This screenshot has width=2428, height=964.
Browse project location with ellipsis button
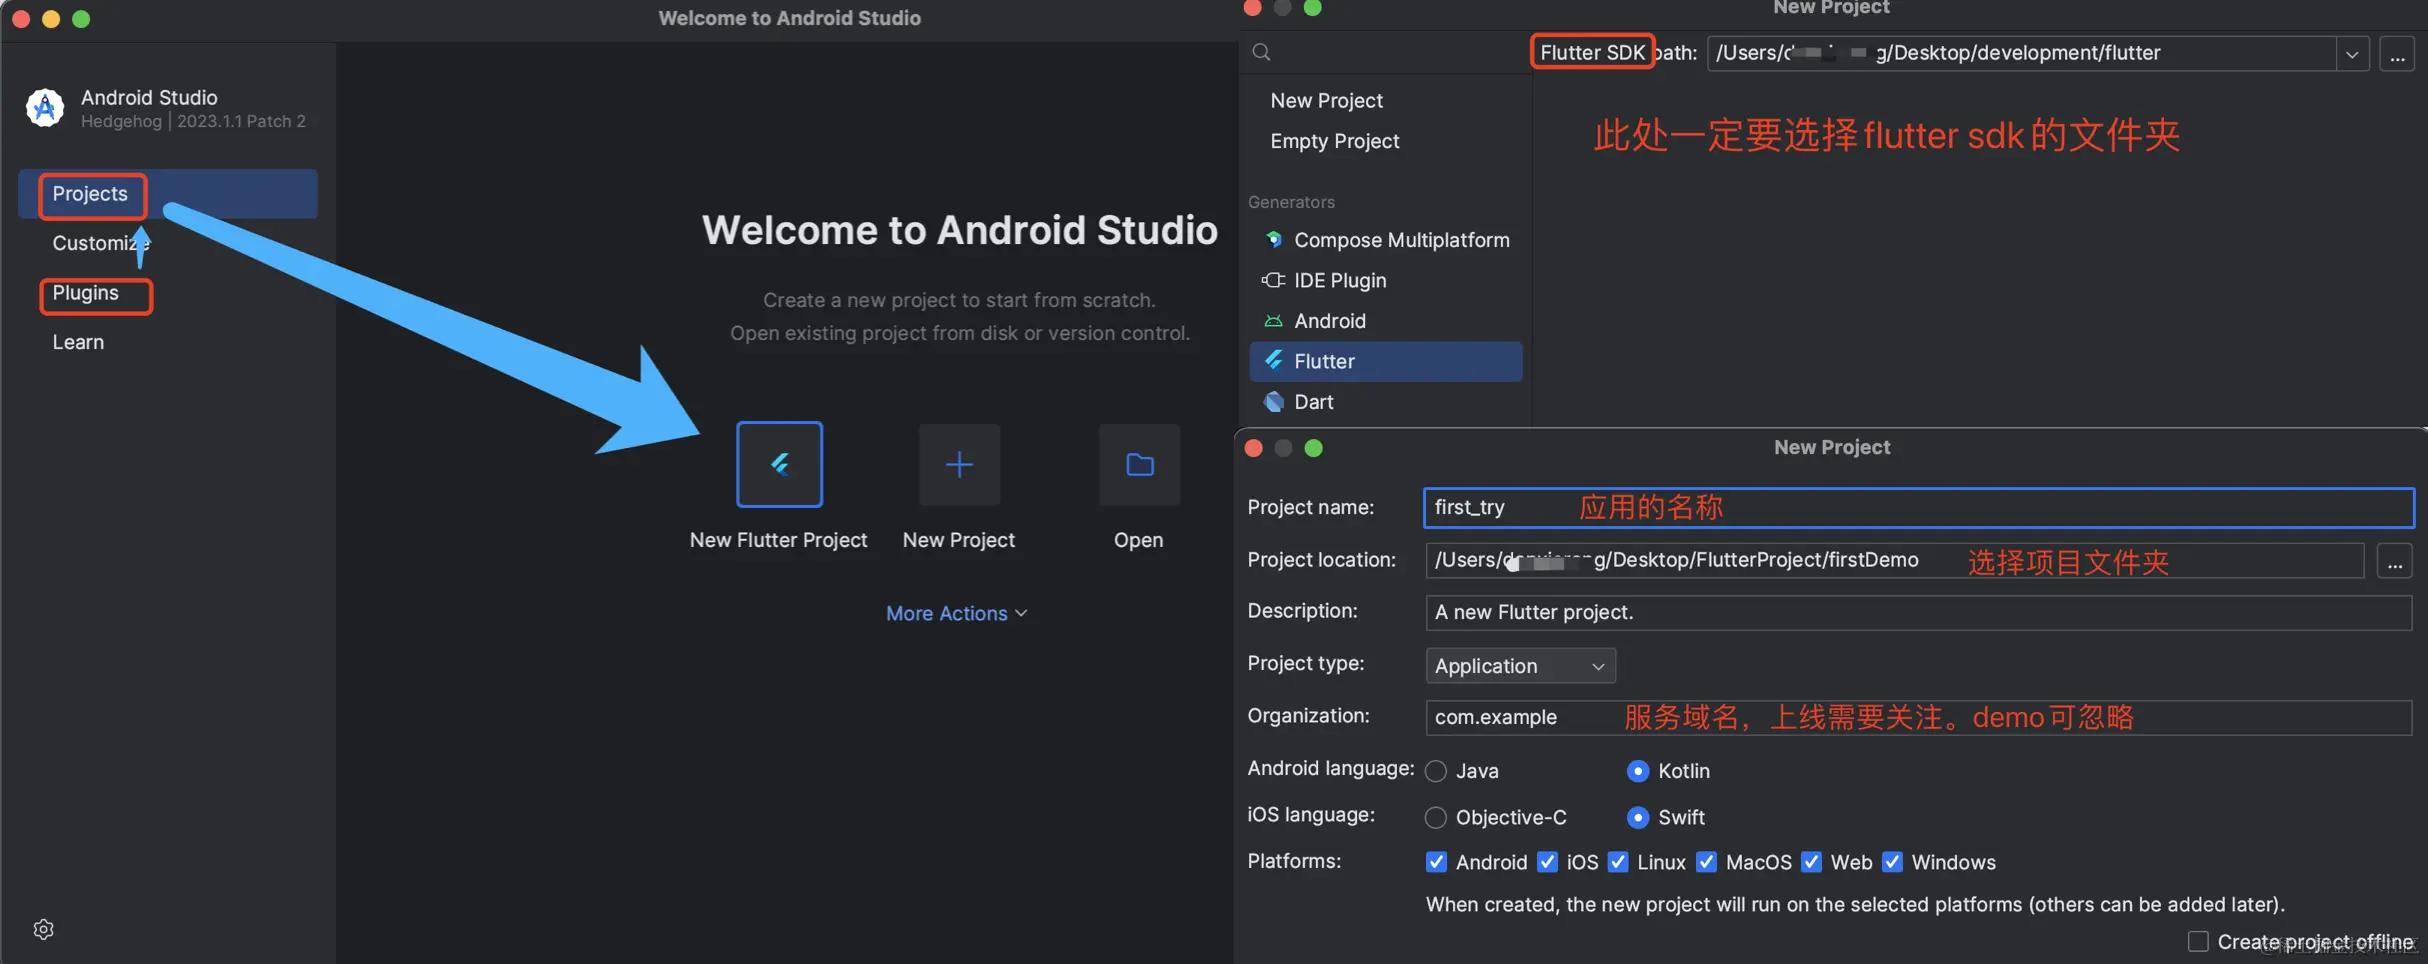click(x=2395, y=561)
